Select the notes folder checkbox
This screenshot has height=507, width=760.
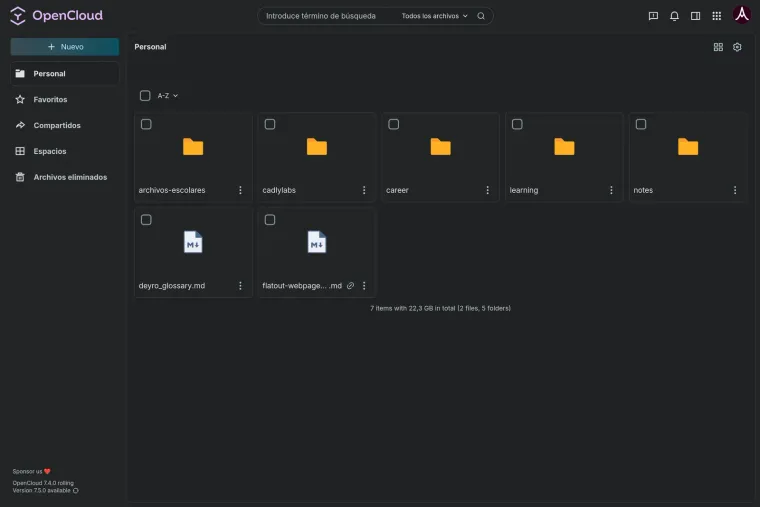641,124
